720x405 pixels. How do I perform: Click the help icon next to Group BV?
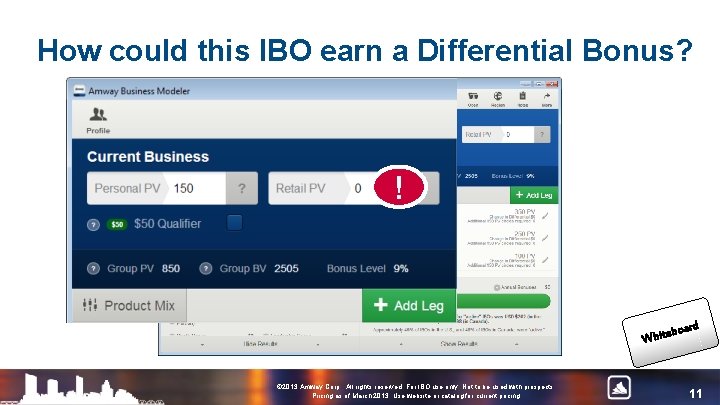click(x=206, y=269)
